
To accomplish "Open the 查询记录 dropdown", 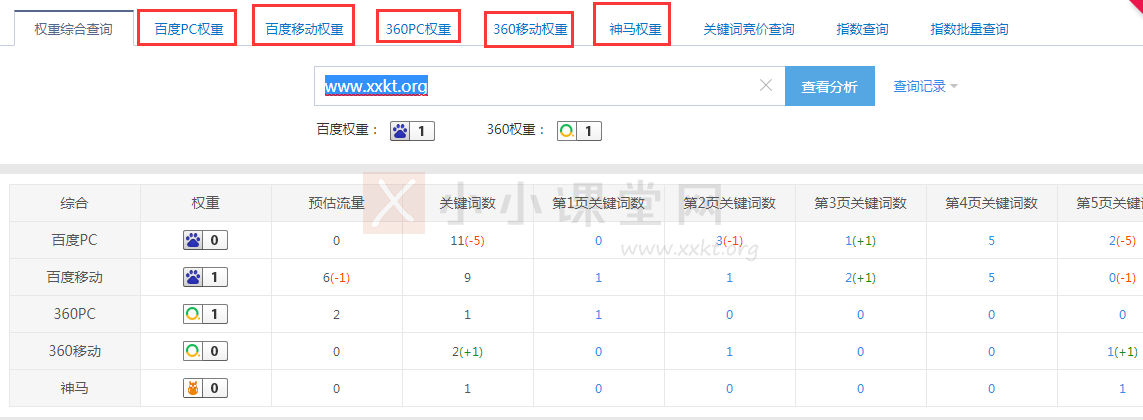I will click(925, 86).
